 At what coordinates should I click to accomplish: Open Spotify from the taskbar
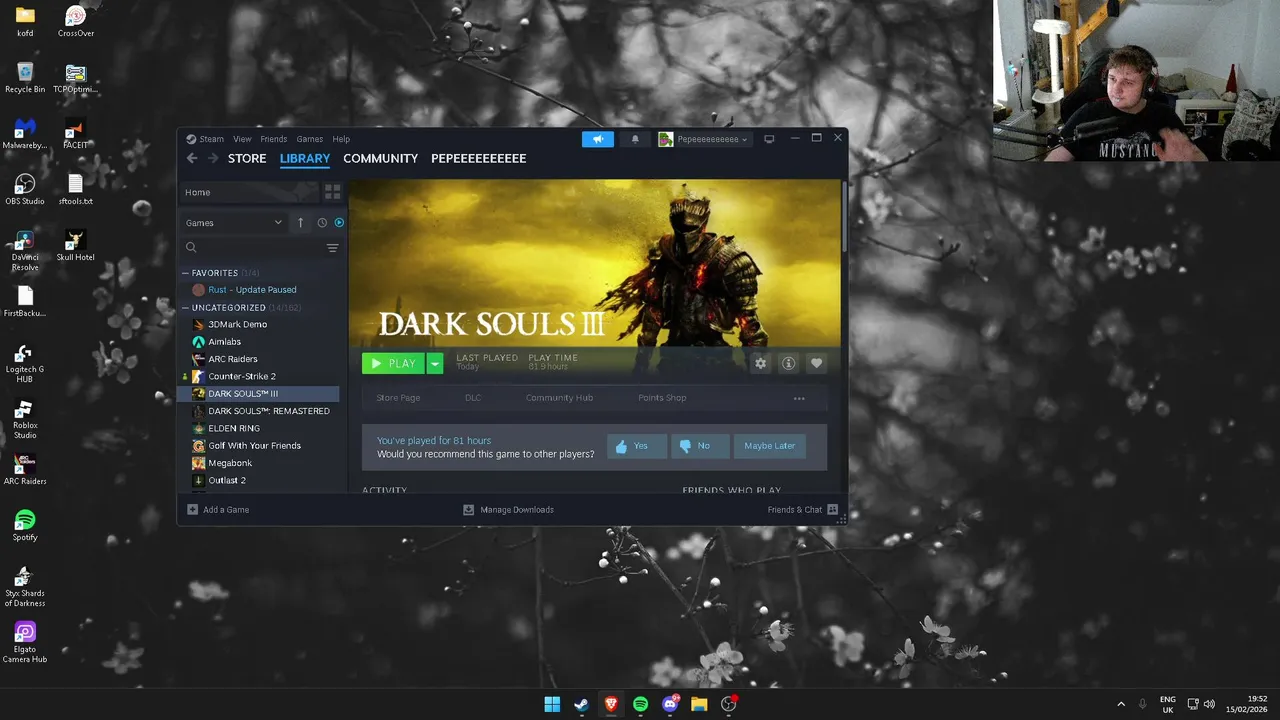[640, 704]
